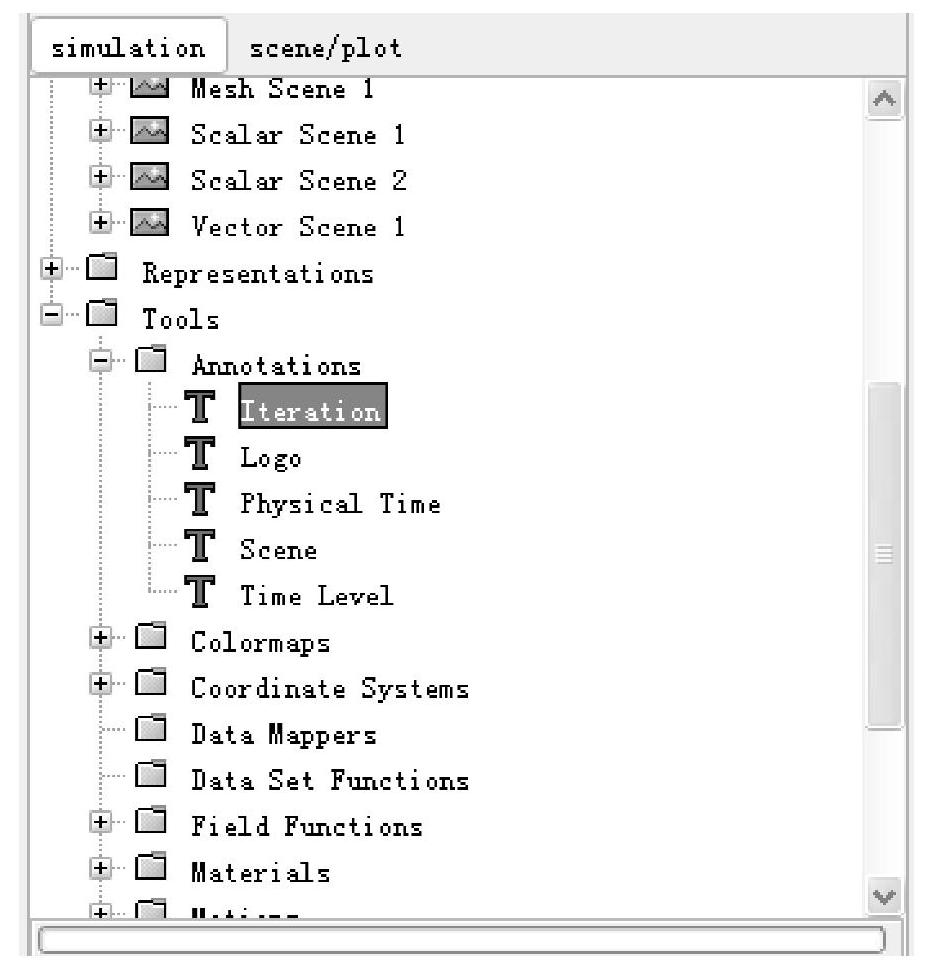This screenshot has width=928, height=970.
Task: Click the Data Mappers folder icon
Action: 152,734
